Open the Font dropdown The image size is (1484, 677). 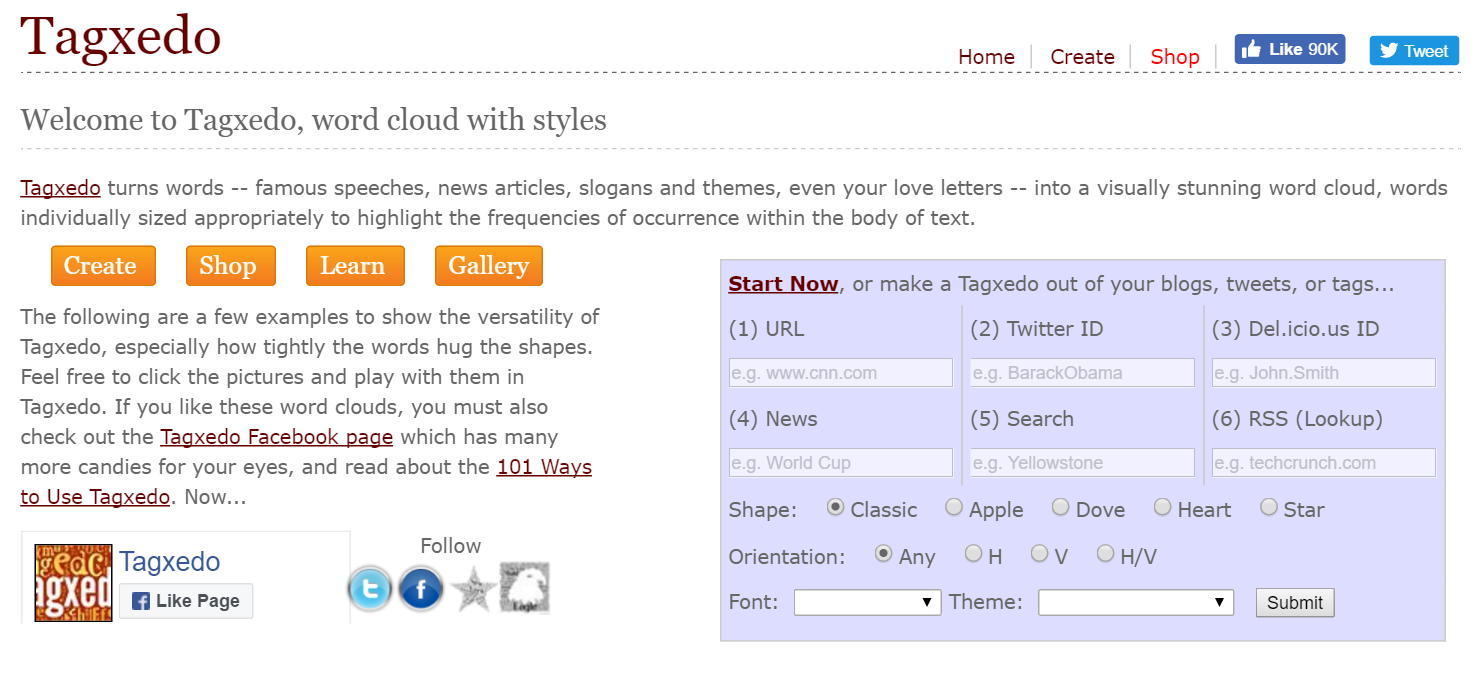pos(867,602)
